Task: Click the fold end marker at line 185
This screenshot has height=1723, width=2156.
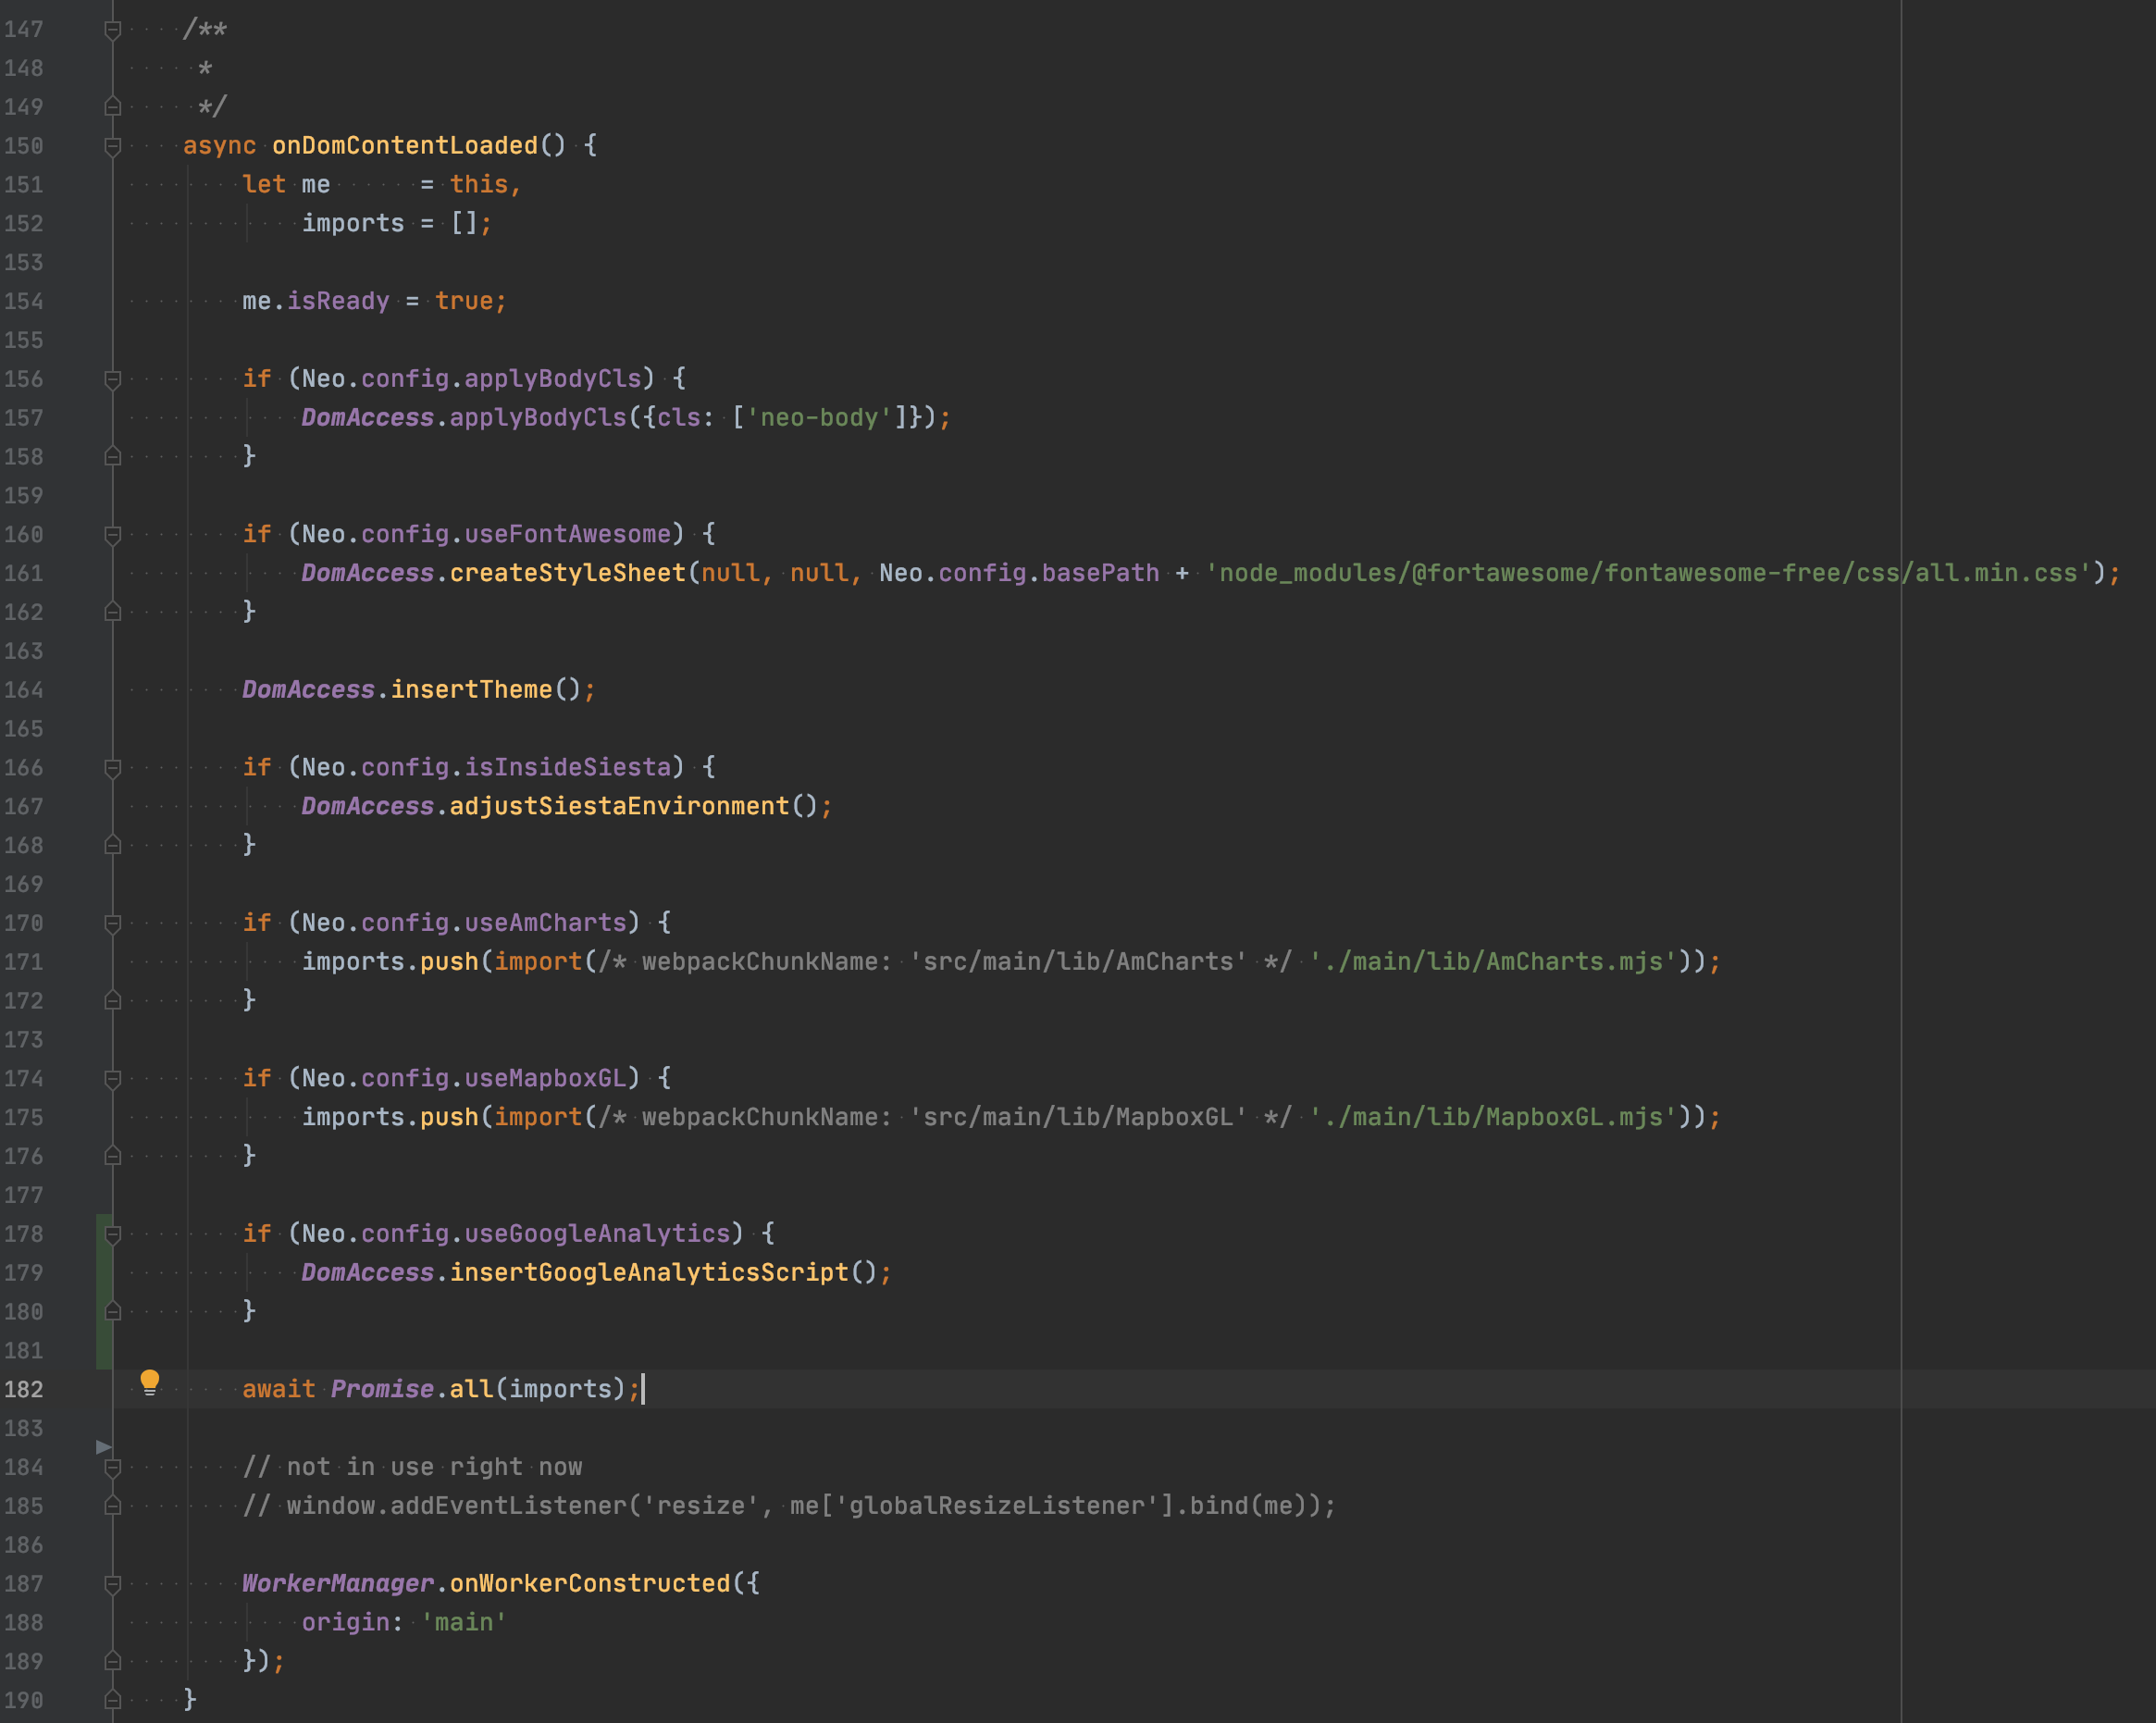Action: 113,1506
